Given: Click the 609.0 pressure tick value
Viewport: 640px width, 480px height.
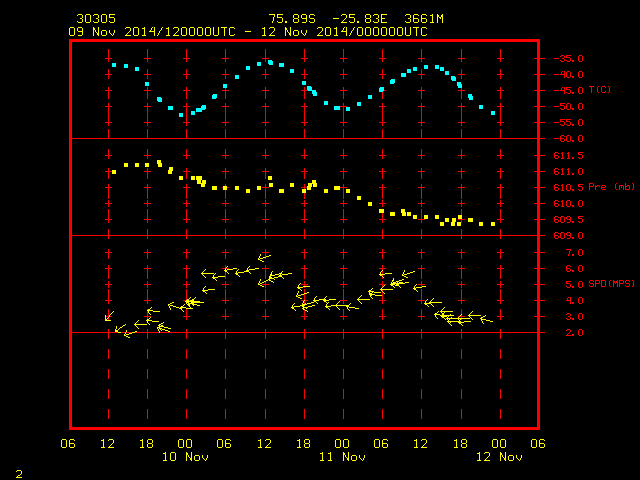Looking at the screenshot, I should pos(569,236).
